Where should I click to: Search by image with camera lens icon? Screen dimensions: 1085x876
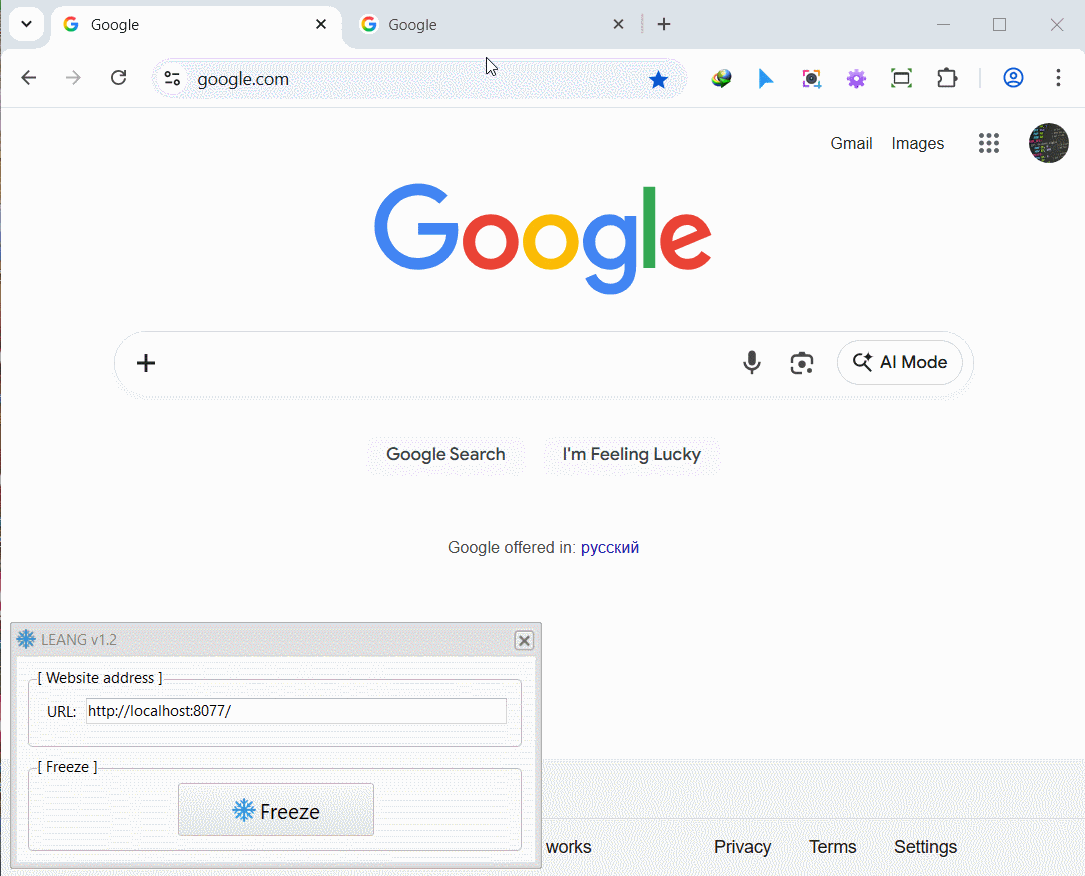point(801,363)
